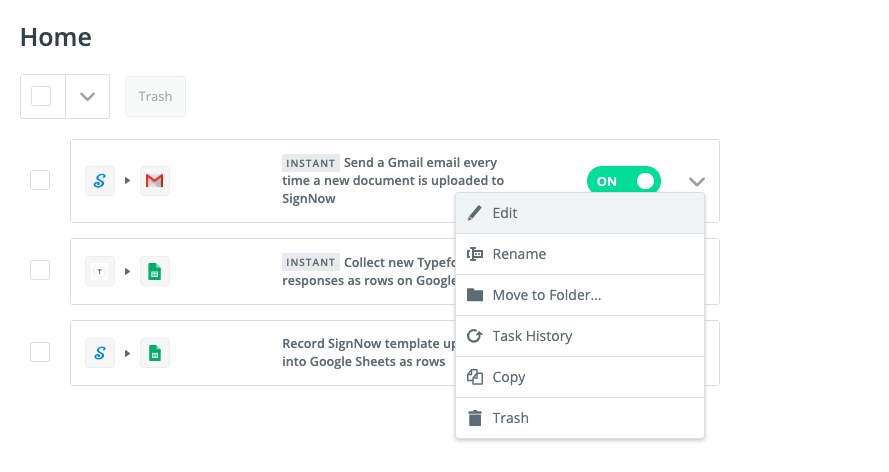889x472 pixels.
Task: Click the SignNow icon in first zap
Action: point(100,181)
